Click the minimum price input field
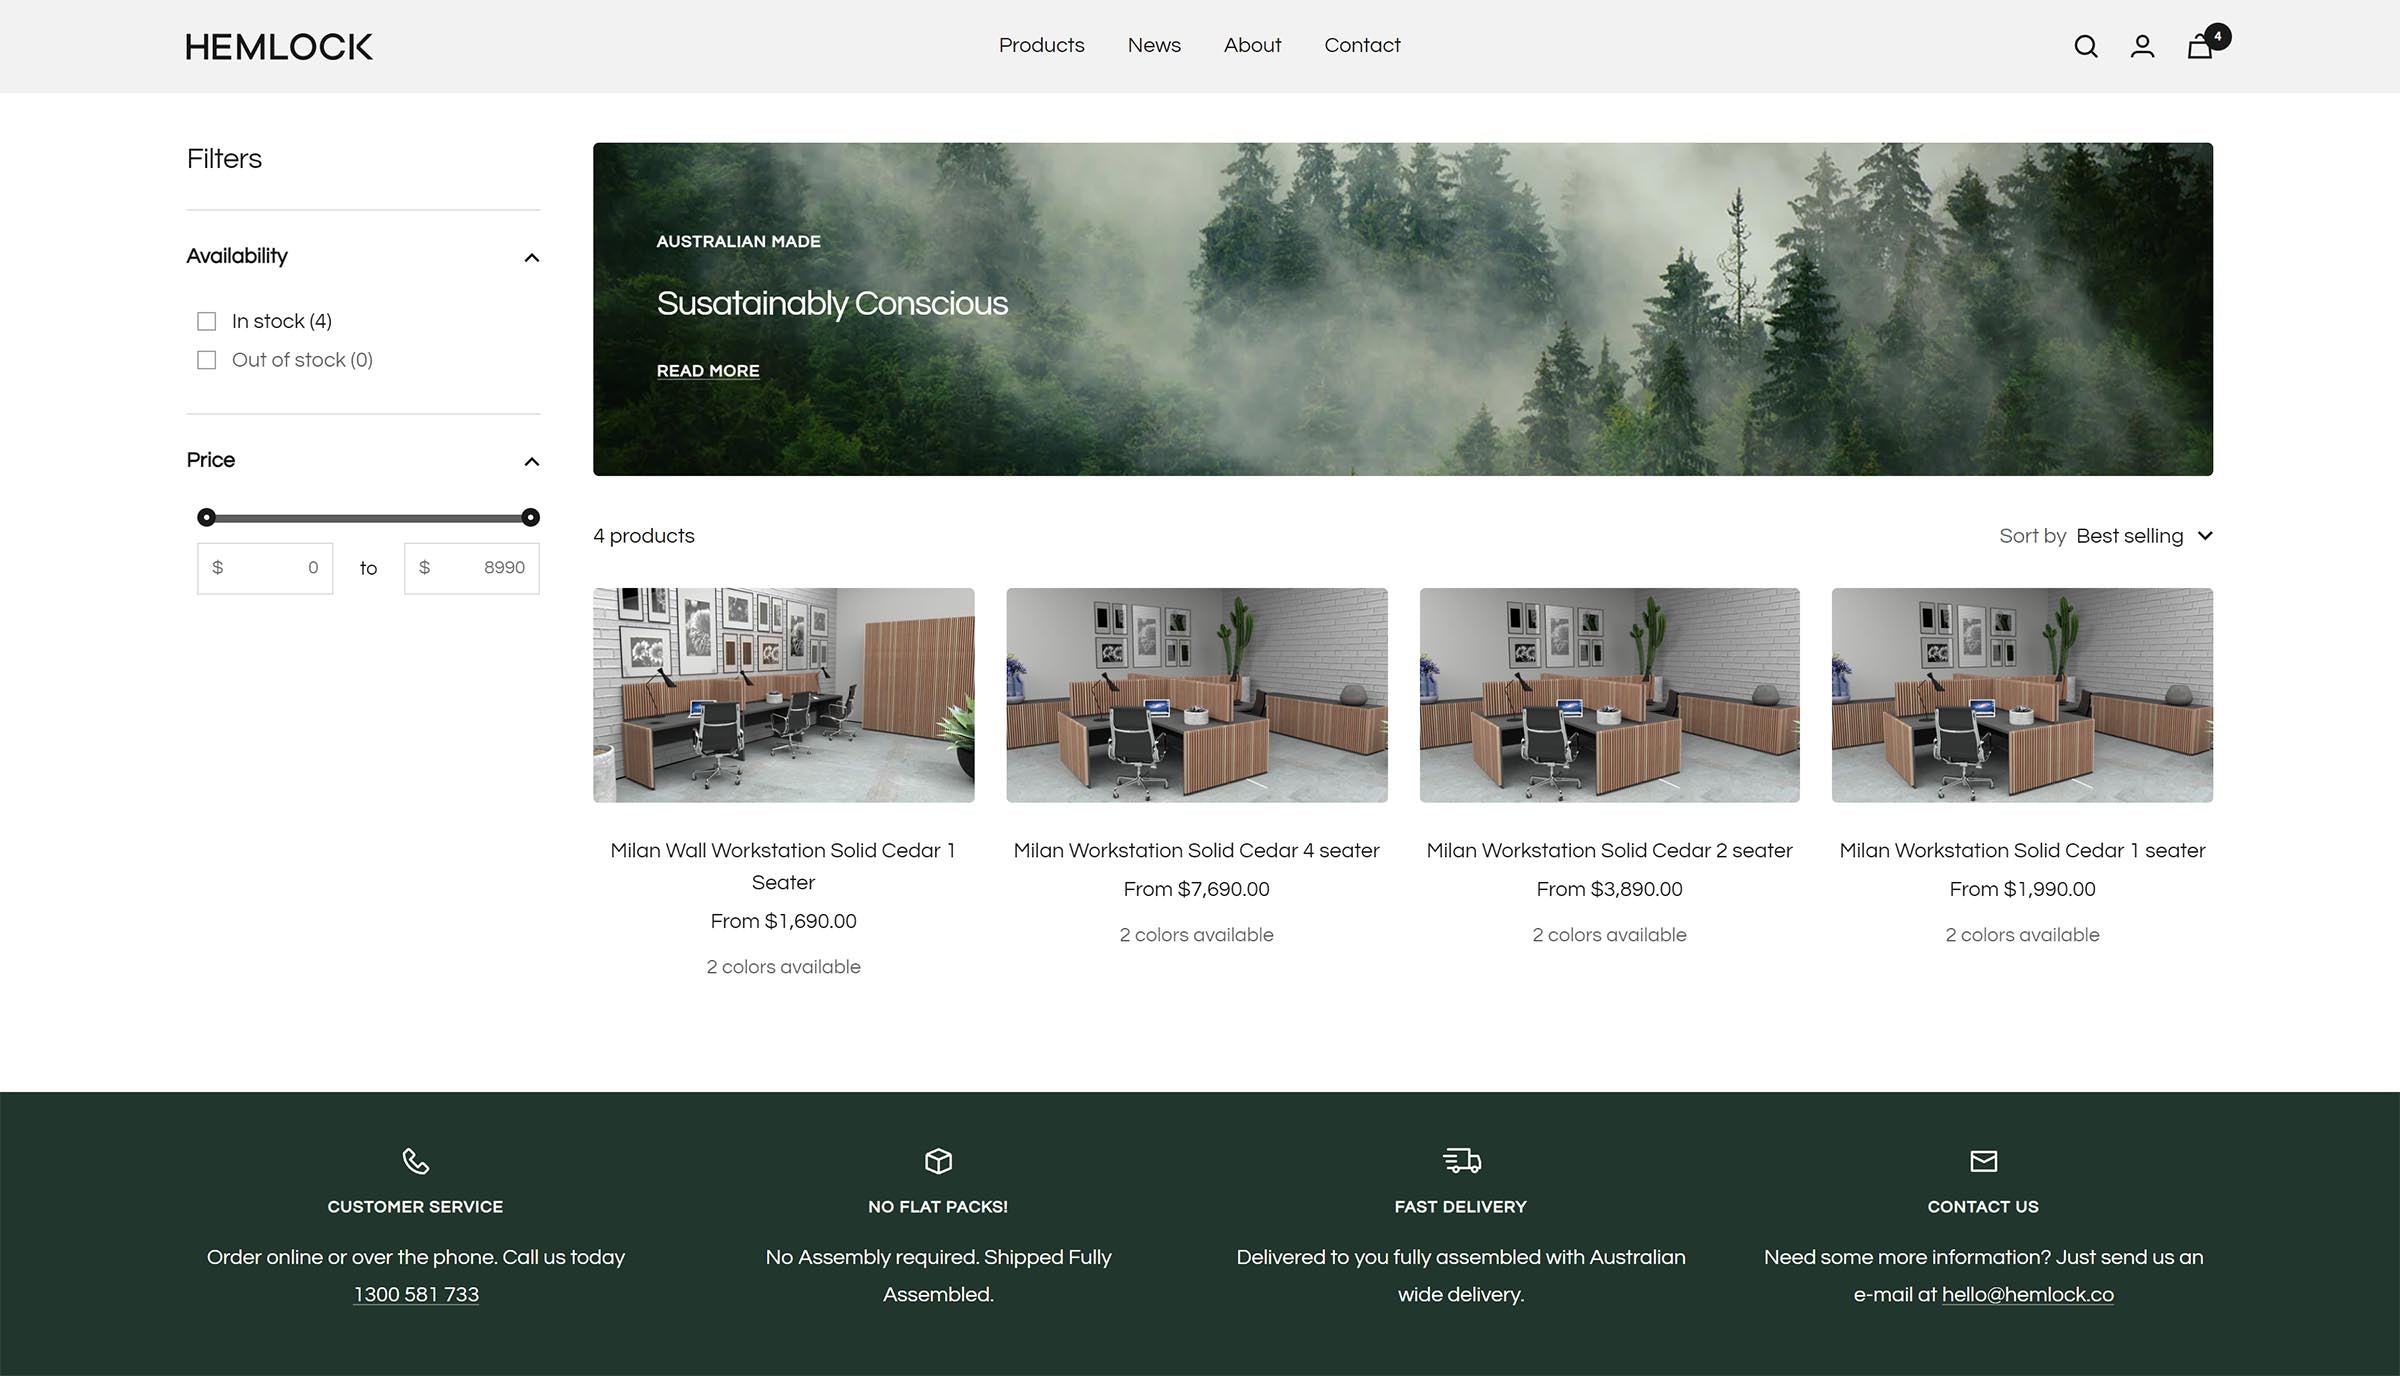Image resolution: width=2400 pixels, height=1376 pixels. click(x=265, y=568)
